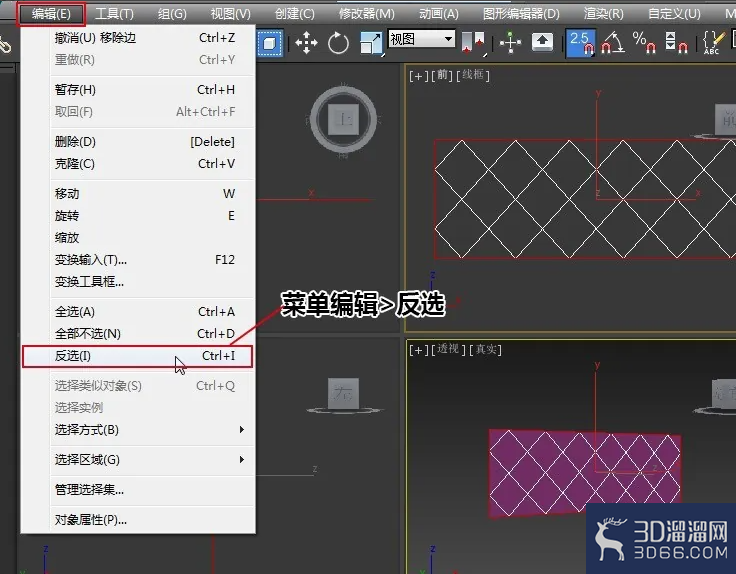Open the 工具(T) menu
Screen dimensions: 736x574
114,14
